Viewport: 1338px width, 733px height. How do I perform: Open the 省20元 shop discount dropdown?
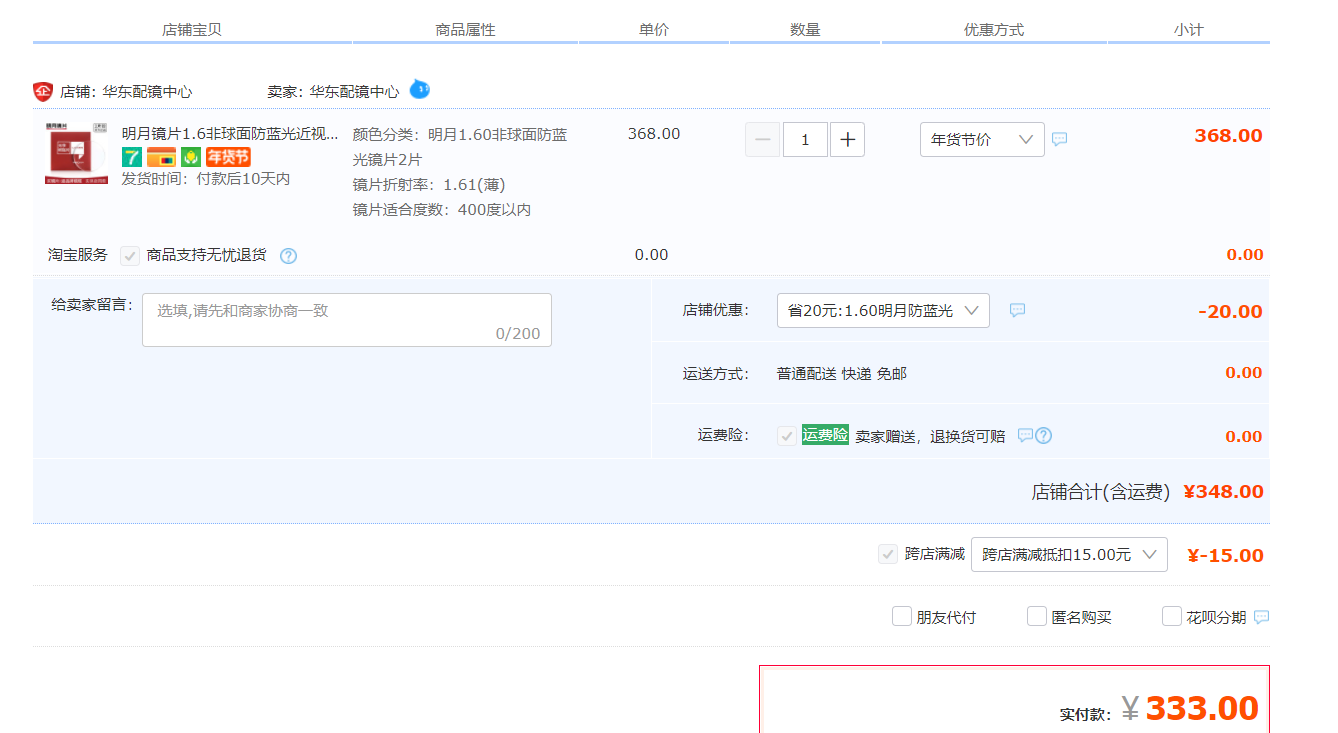pyautogui.click(x=883, y=311)
